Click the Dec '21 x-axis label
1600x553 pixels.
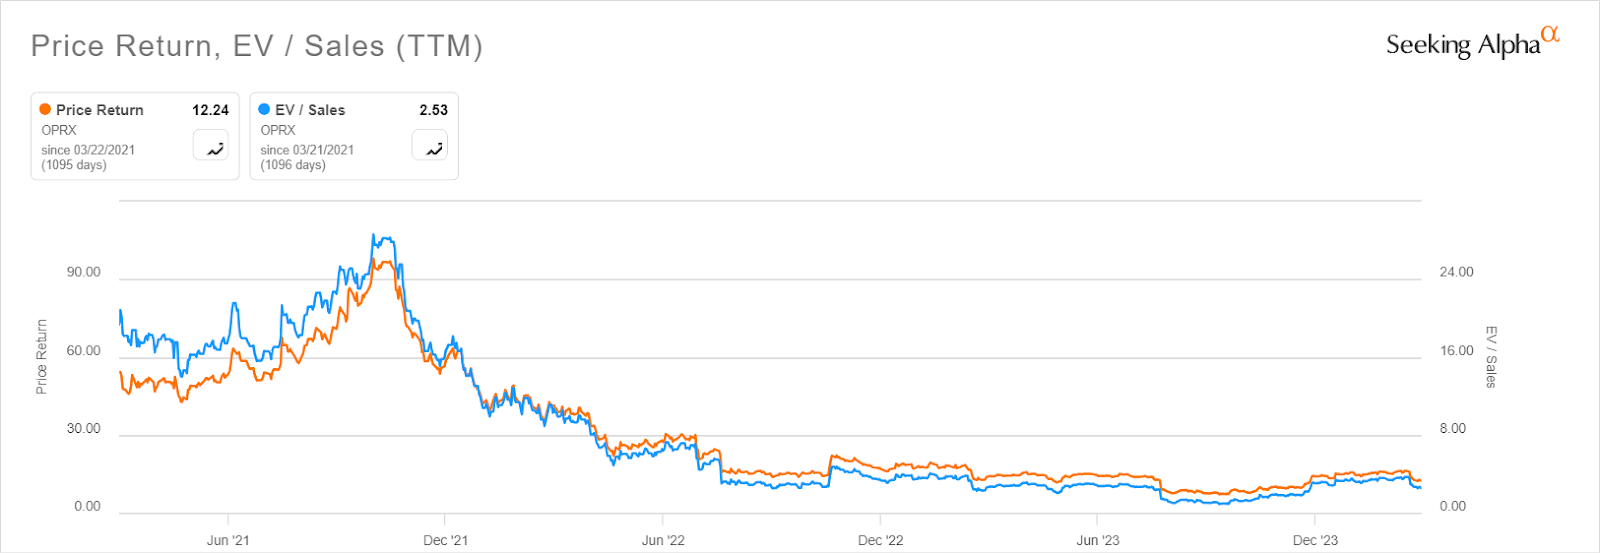pyautogui.click(x=445, y=540)
